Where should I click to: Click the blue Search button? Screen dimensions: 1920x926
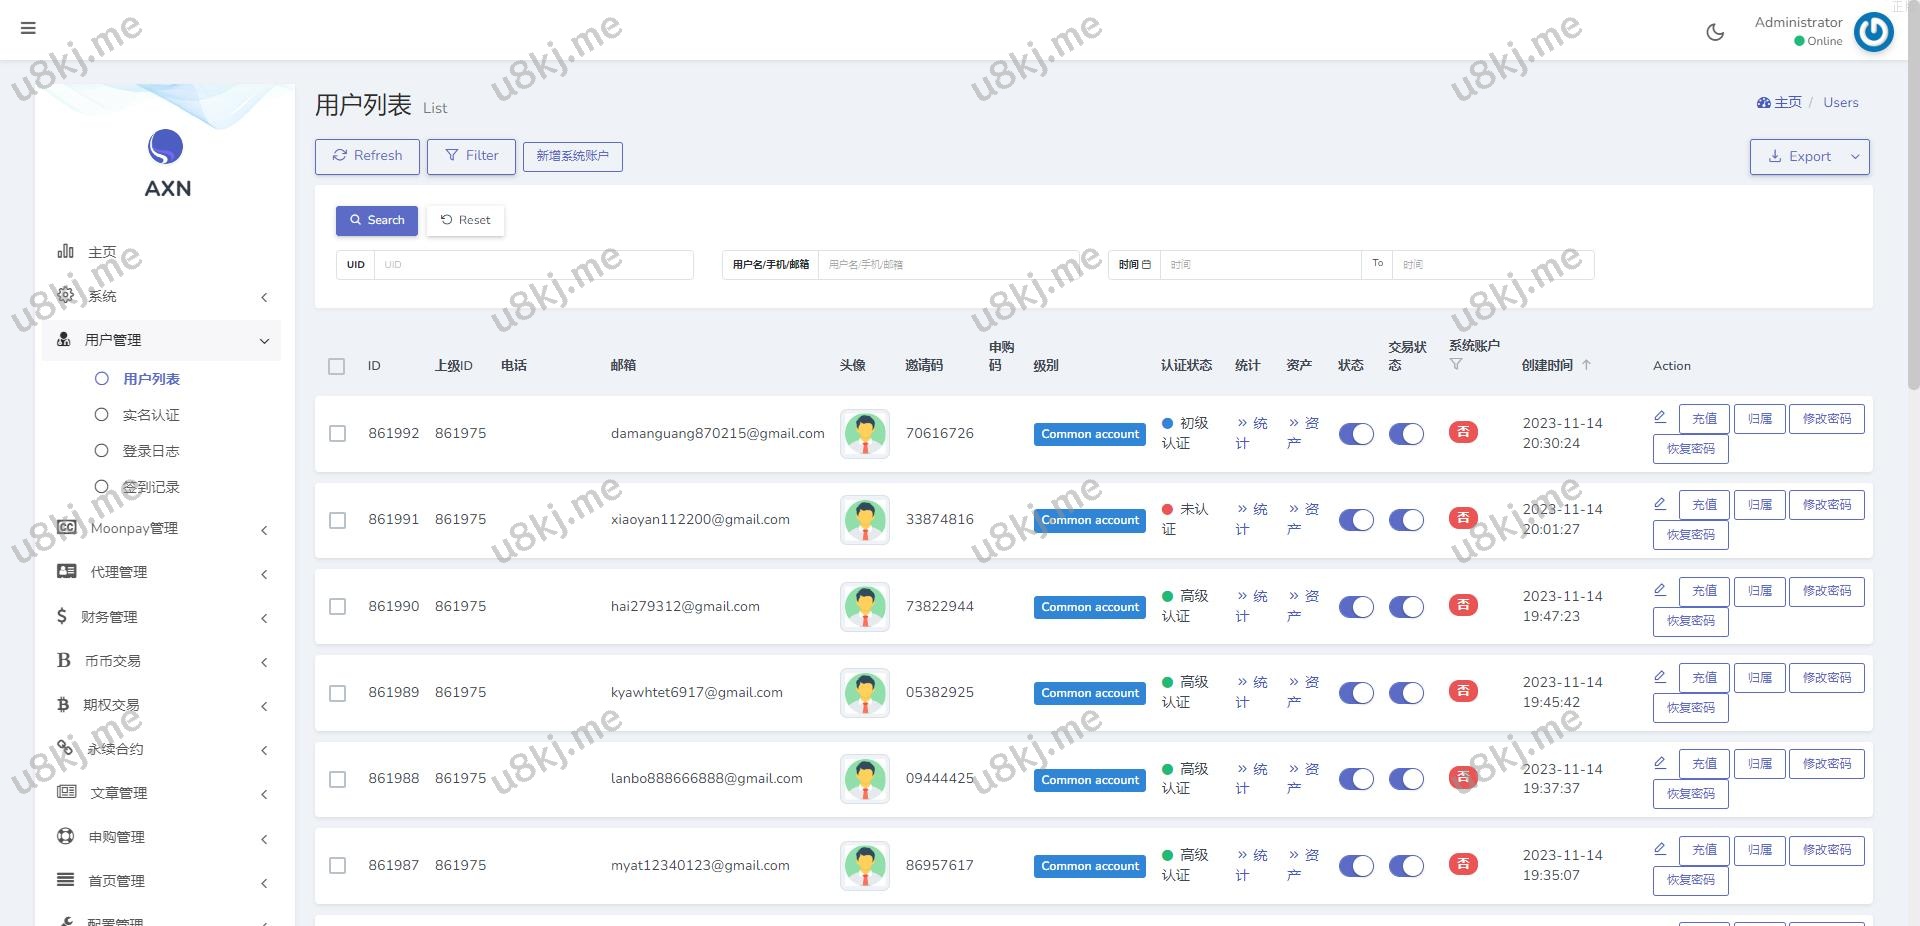tap(377, 220)
